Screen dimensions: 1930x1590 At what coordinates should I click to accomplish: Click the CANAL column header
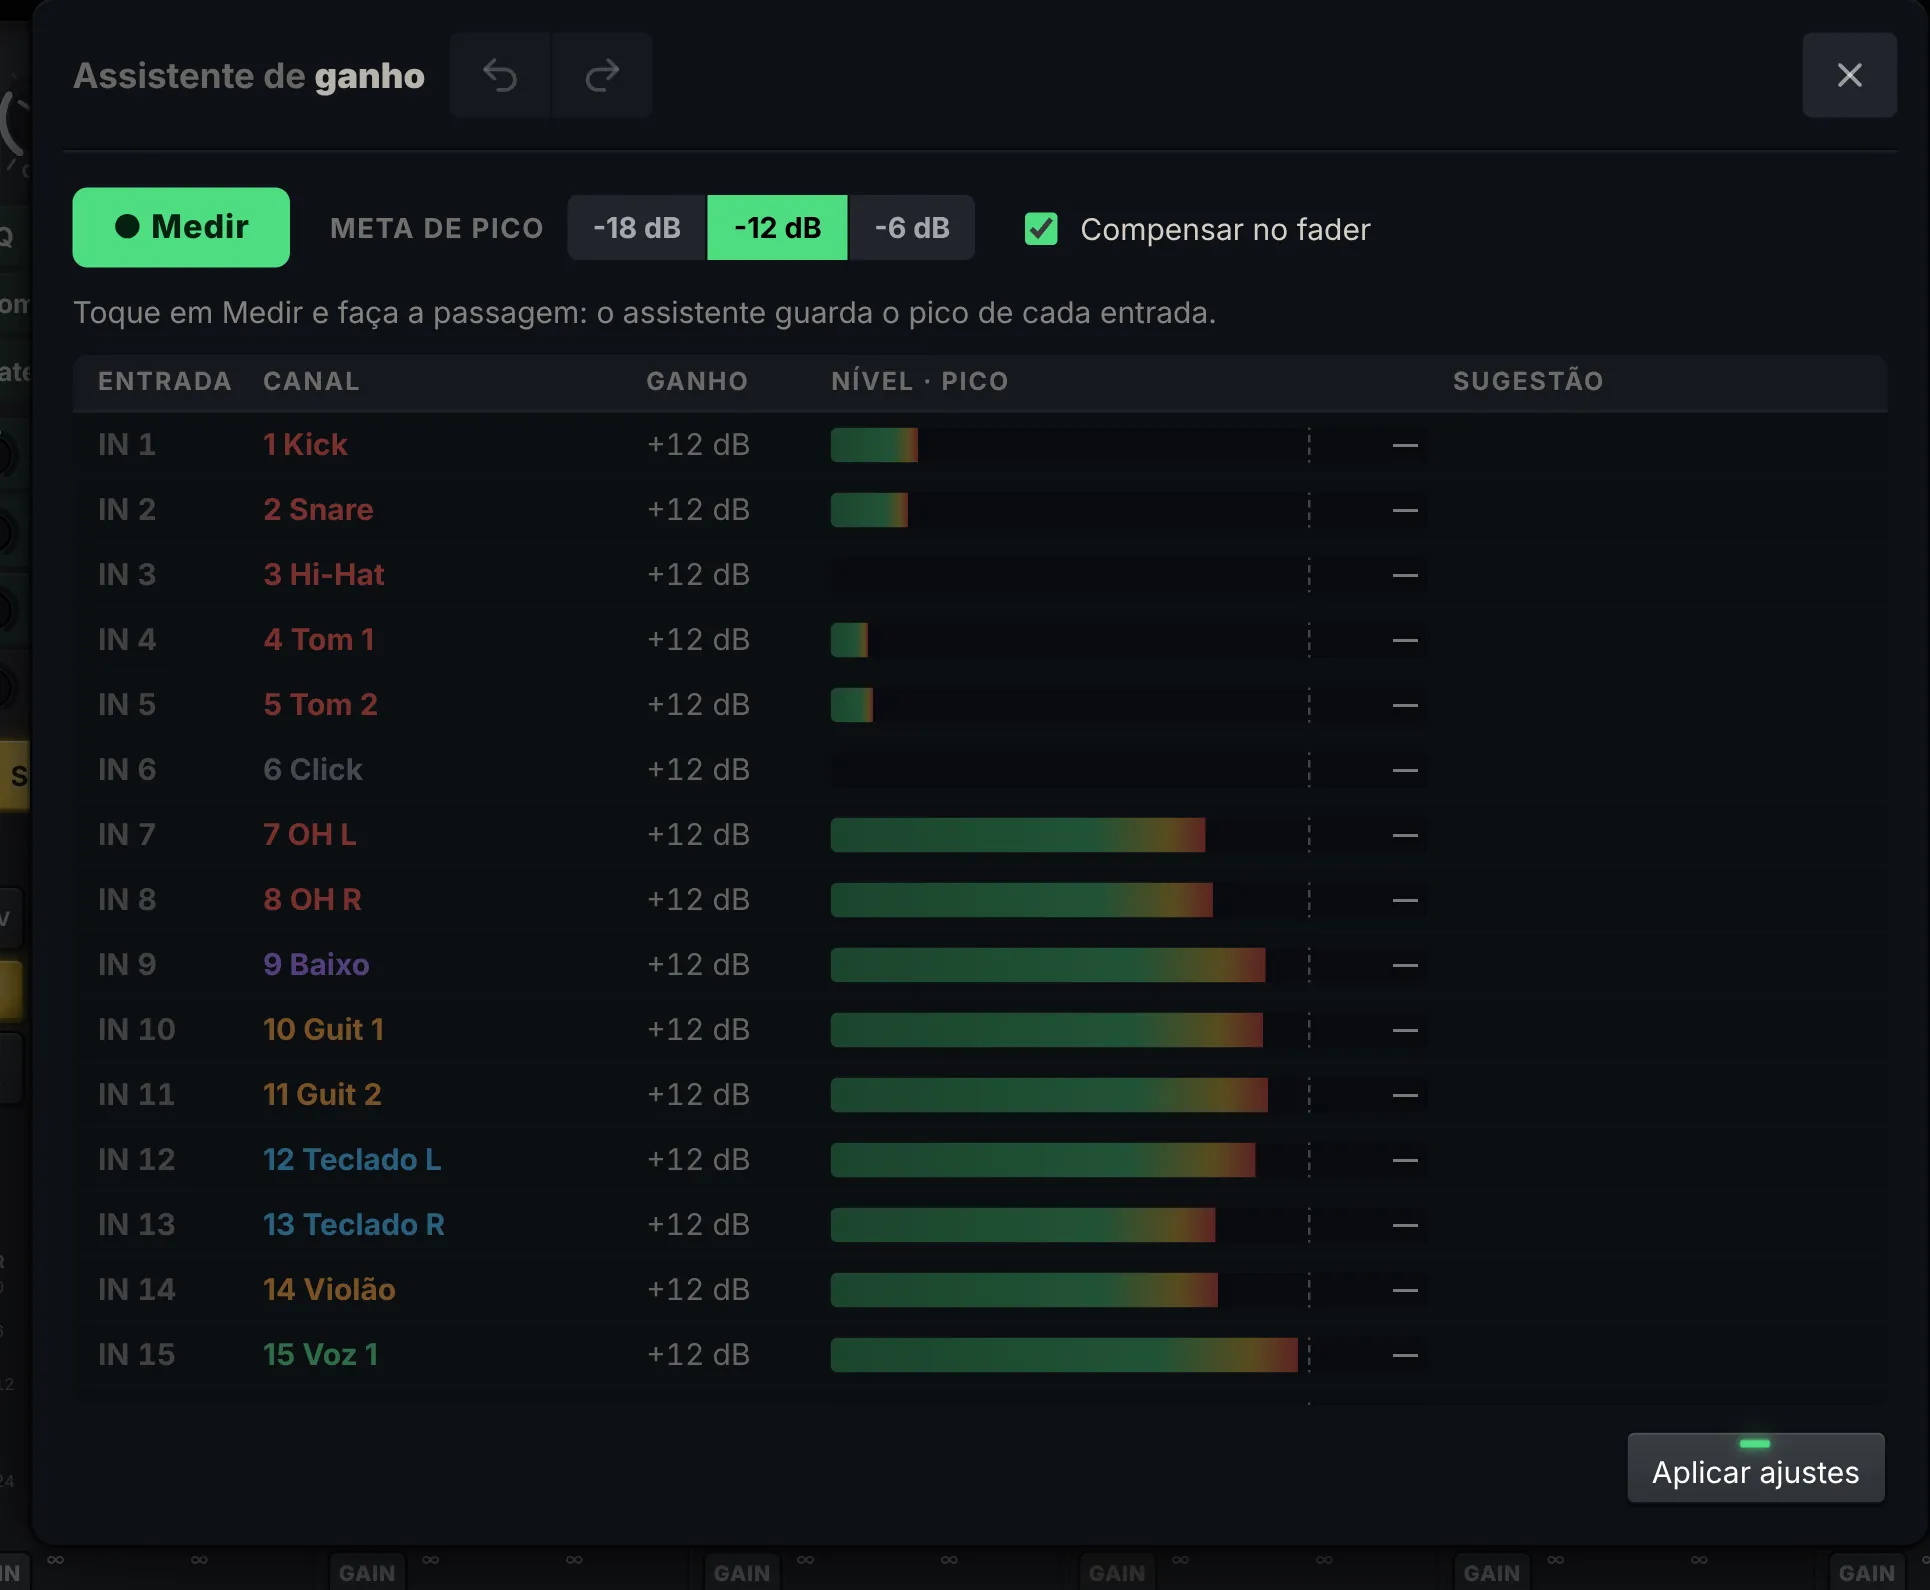[311, 381]
